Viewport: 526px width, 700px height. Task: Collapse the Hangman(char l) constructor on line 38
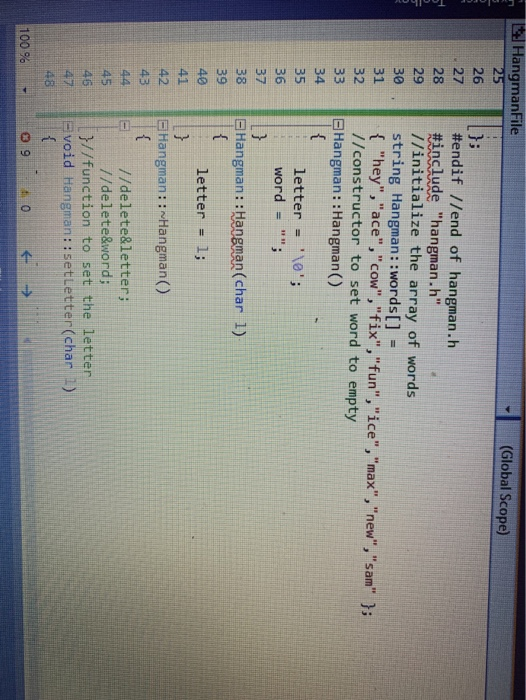241,125
